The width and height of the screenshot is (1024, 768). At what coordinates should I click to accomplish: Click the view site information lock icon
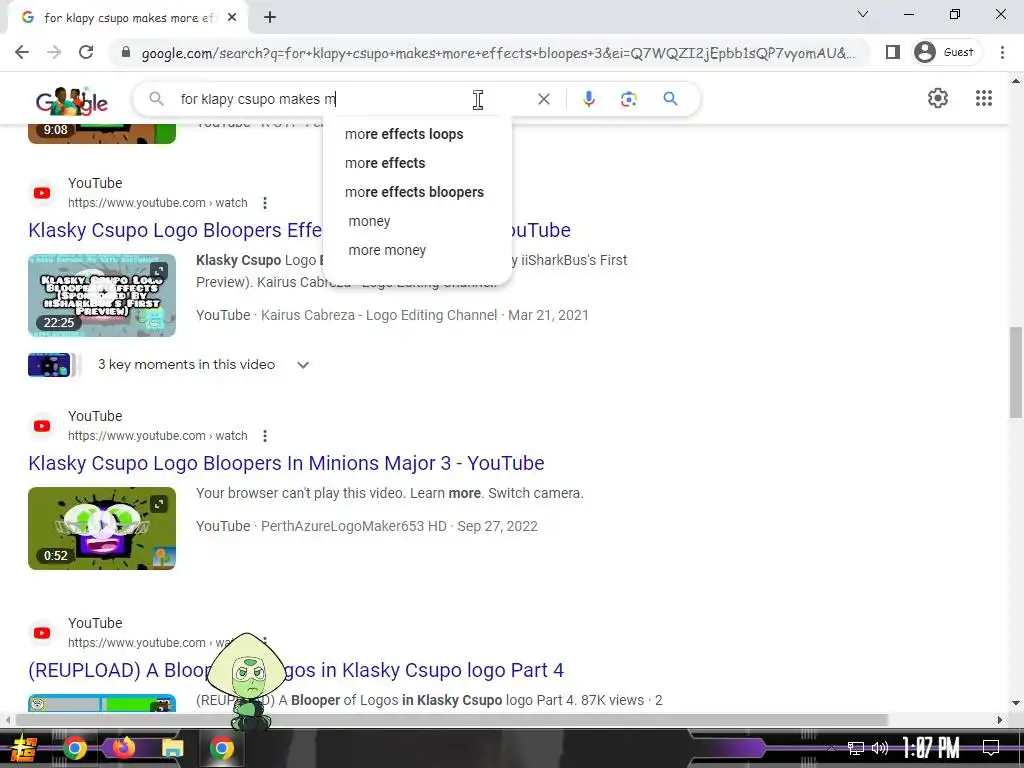[x=126, y=53]
